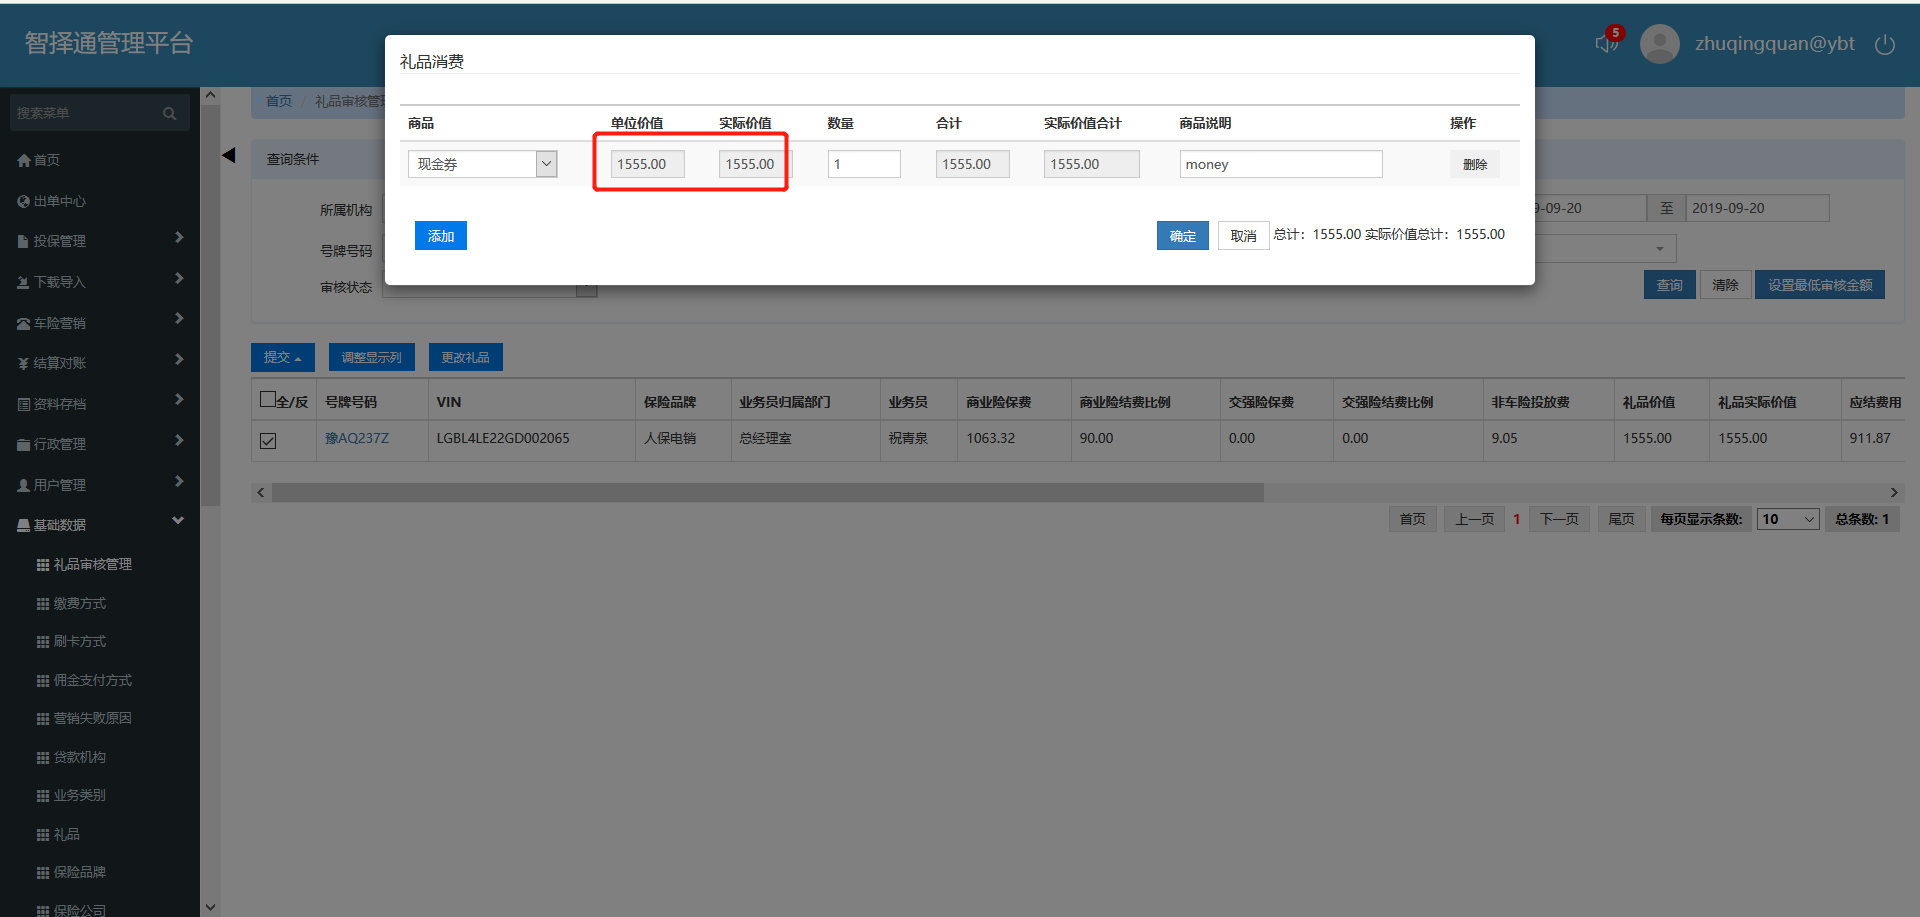Click the 查询 search button
1920x917 pixels.
[x=1670, y=285]
